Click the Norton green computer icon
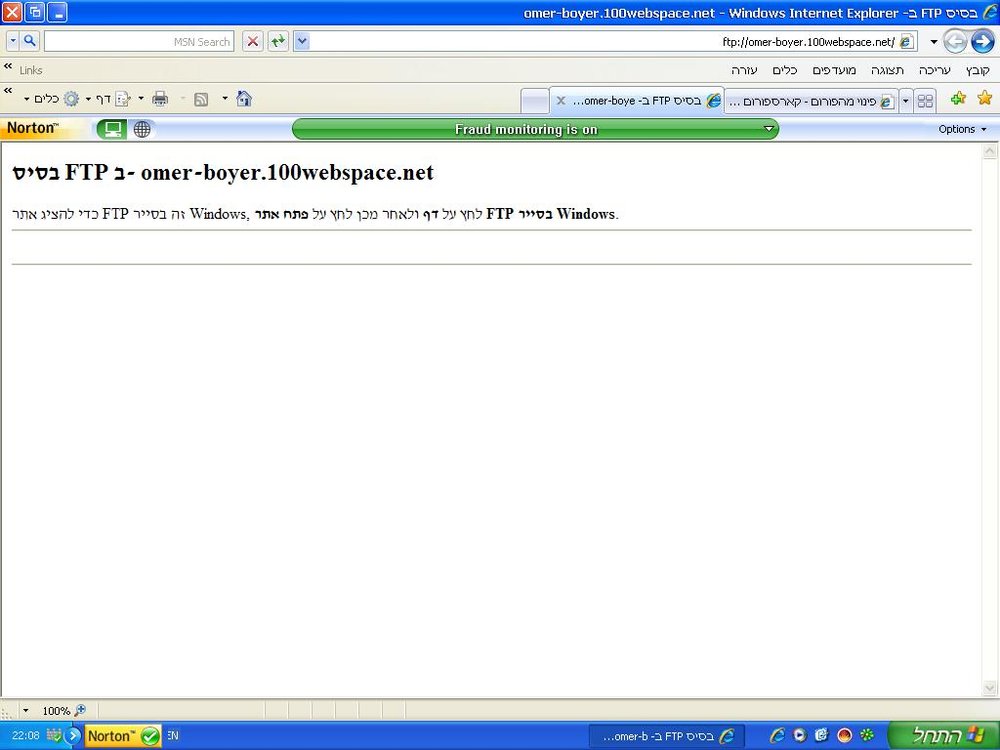The image size is (1000, 750). click(112, 129)
